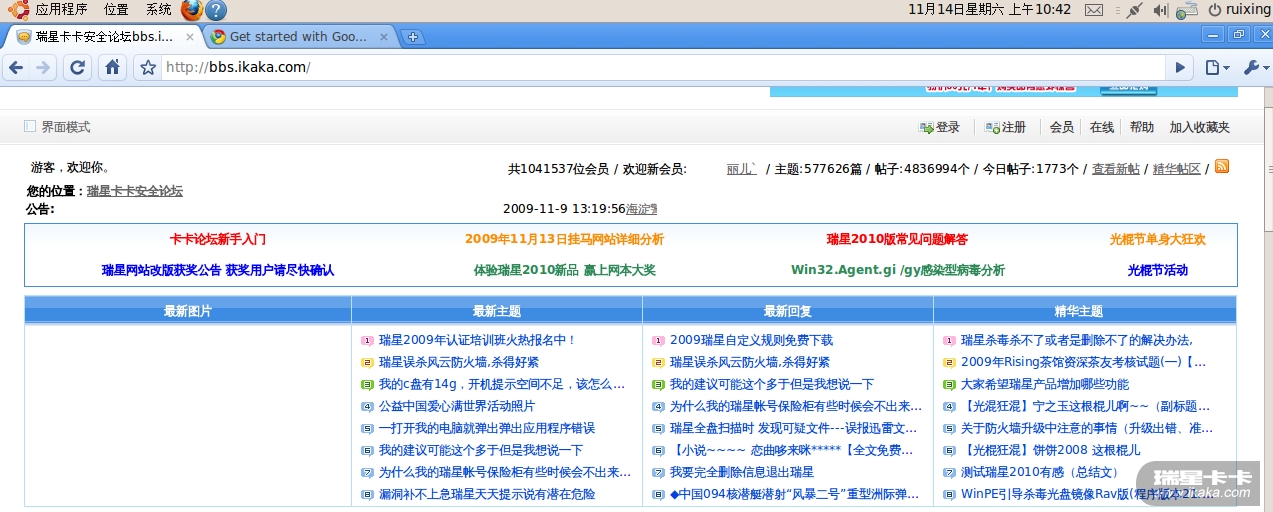Open digest 测试瑞星2010有感（总结文）
The width and height of the screenshot is (1273, 512).
tap(1040, 472)
